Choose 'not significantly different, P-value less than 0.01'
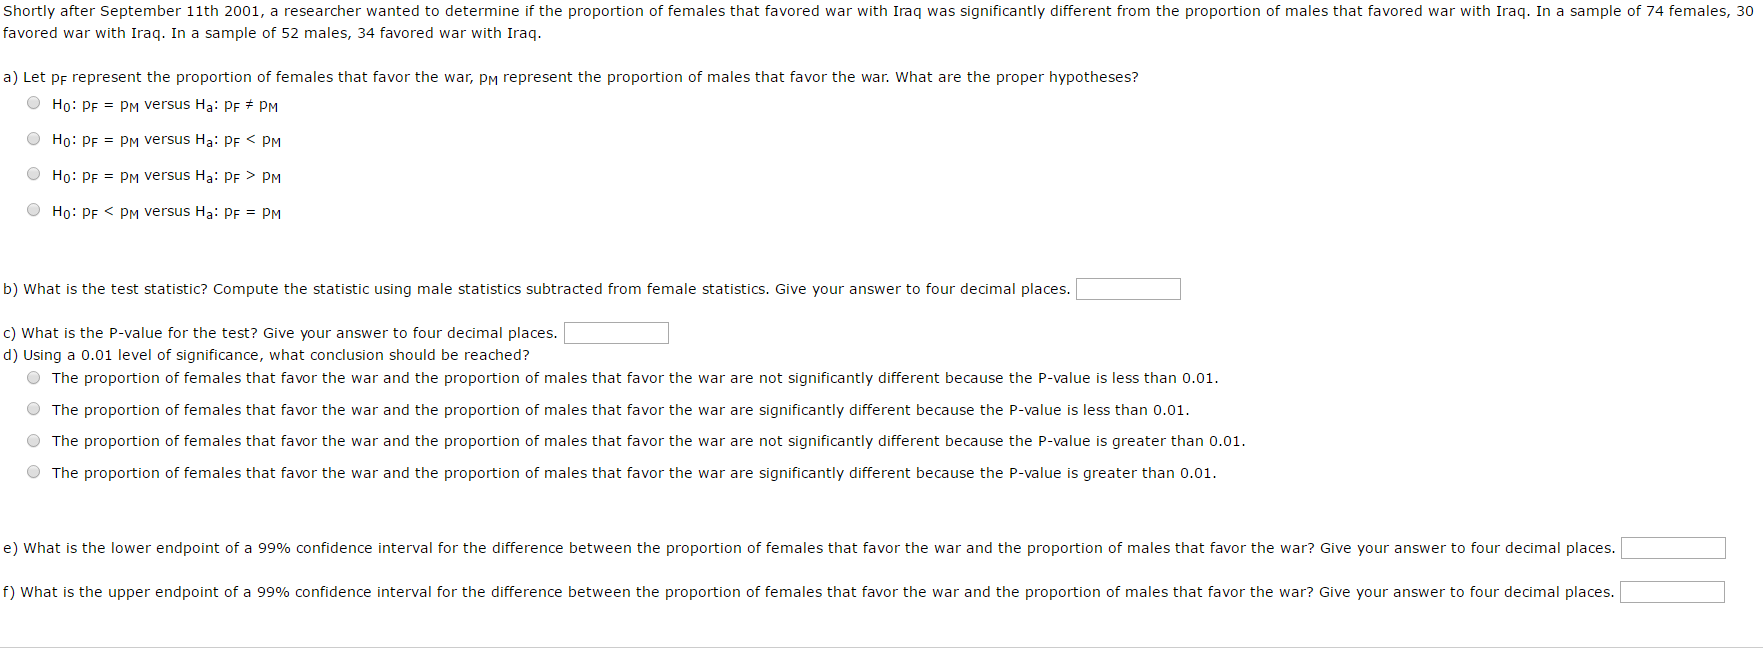1763x651 pixels. pos(34,378)
